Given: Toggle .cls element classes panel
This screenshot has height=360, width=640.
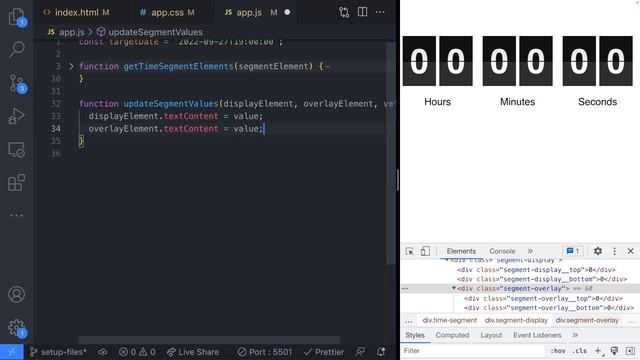Looking at the screenshot, I should tap(580, 351).
